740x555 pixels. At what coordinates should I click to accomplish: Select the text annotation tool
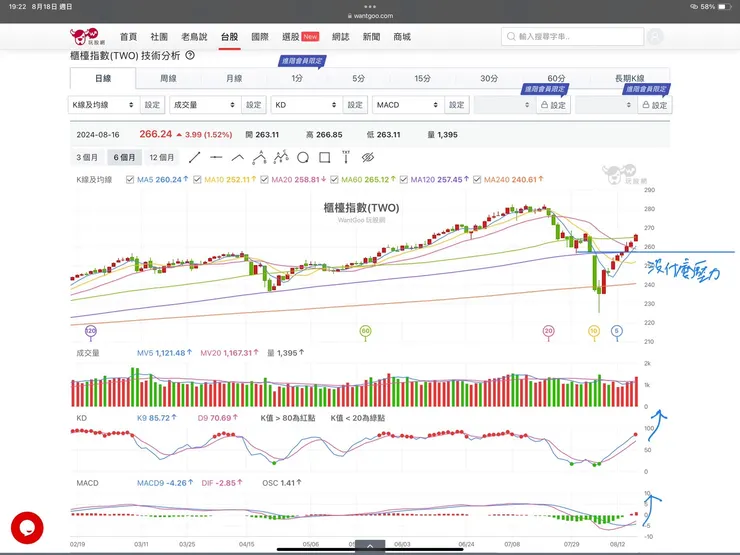coord(346,157)
